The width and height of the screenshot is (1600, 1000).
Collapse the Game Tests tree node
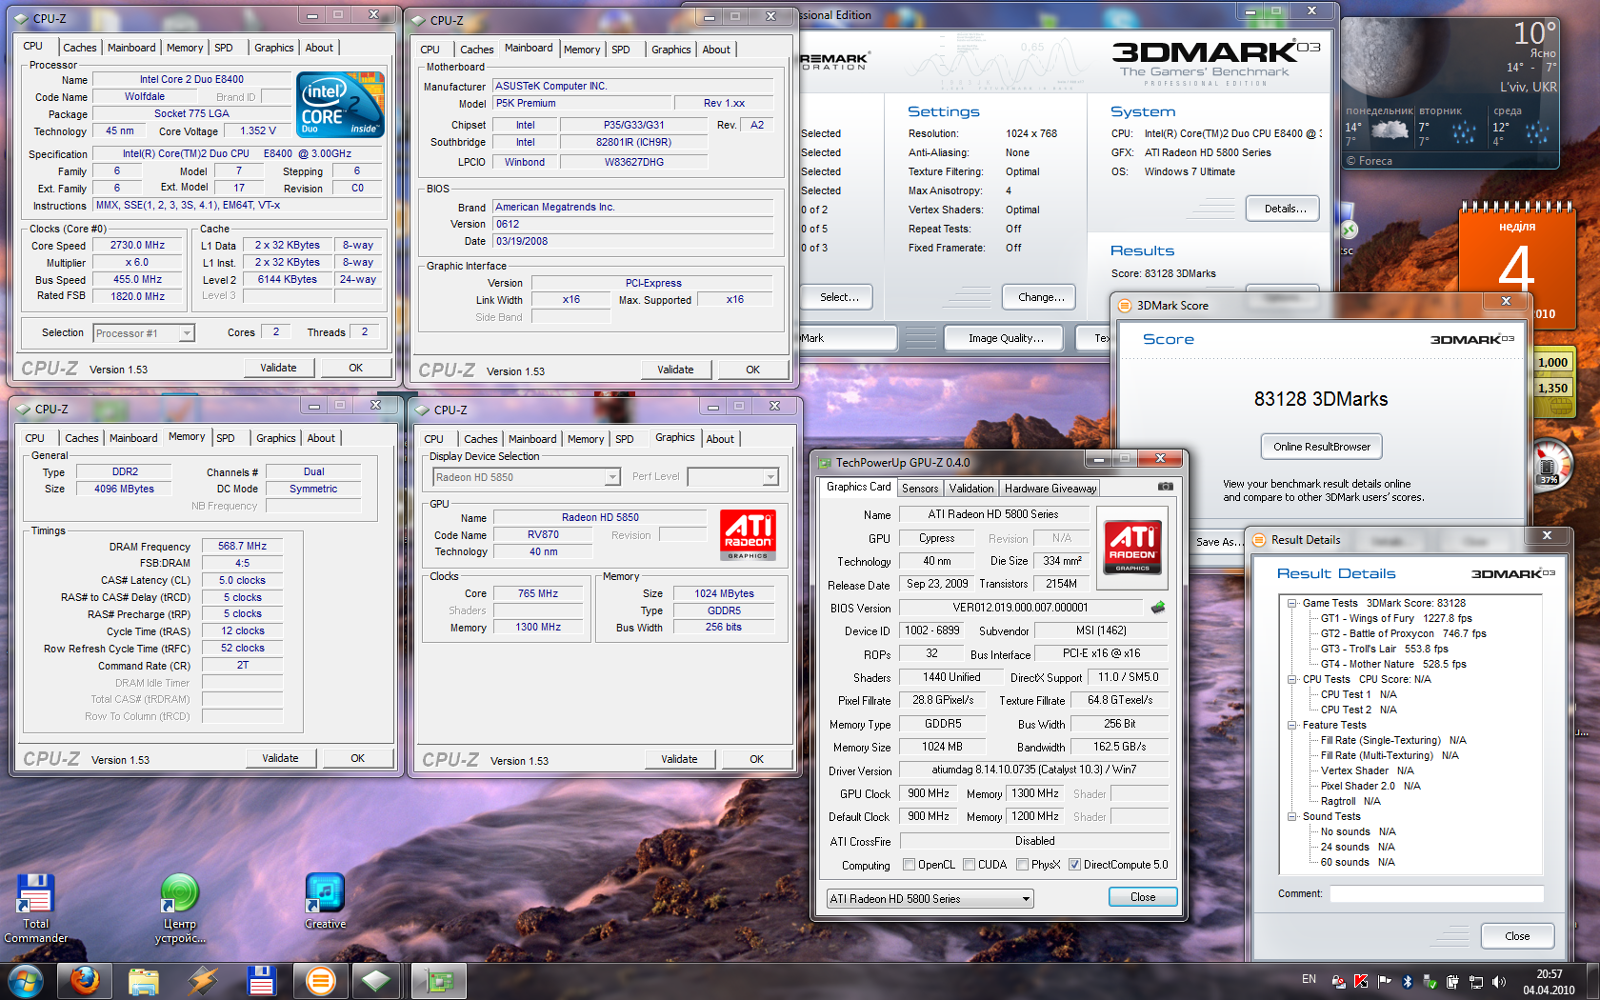1292,603
